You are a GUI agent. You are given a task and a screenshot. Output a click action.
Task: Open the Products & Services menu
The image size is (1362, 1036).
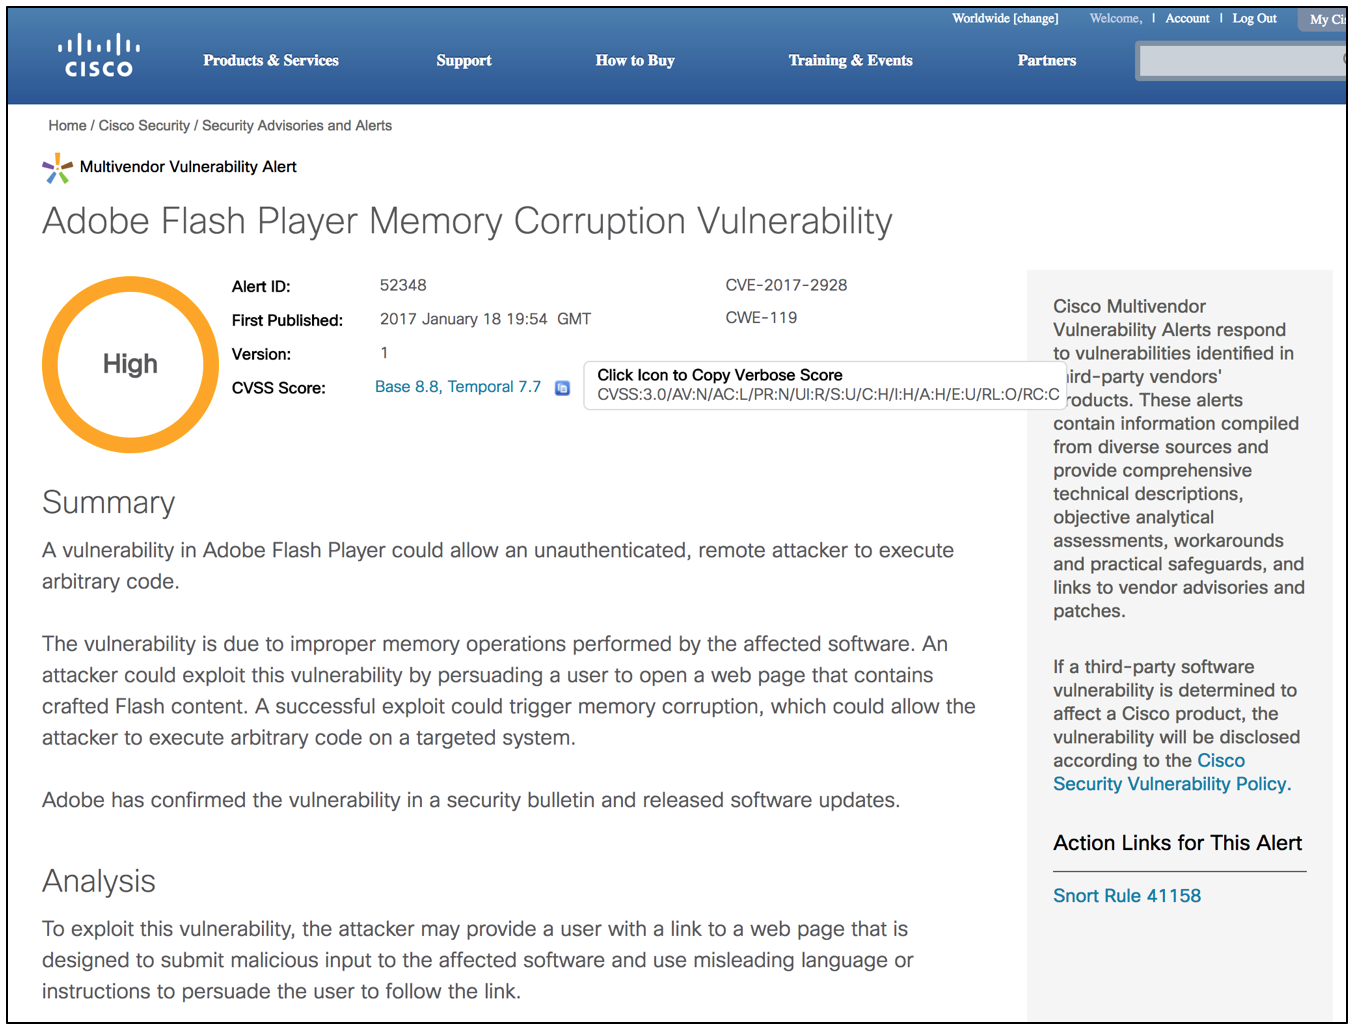coord(270,61)
